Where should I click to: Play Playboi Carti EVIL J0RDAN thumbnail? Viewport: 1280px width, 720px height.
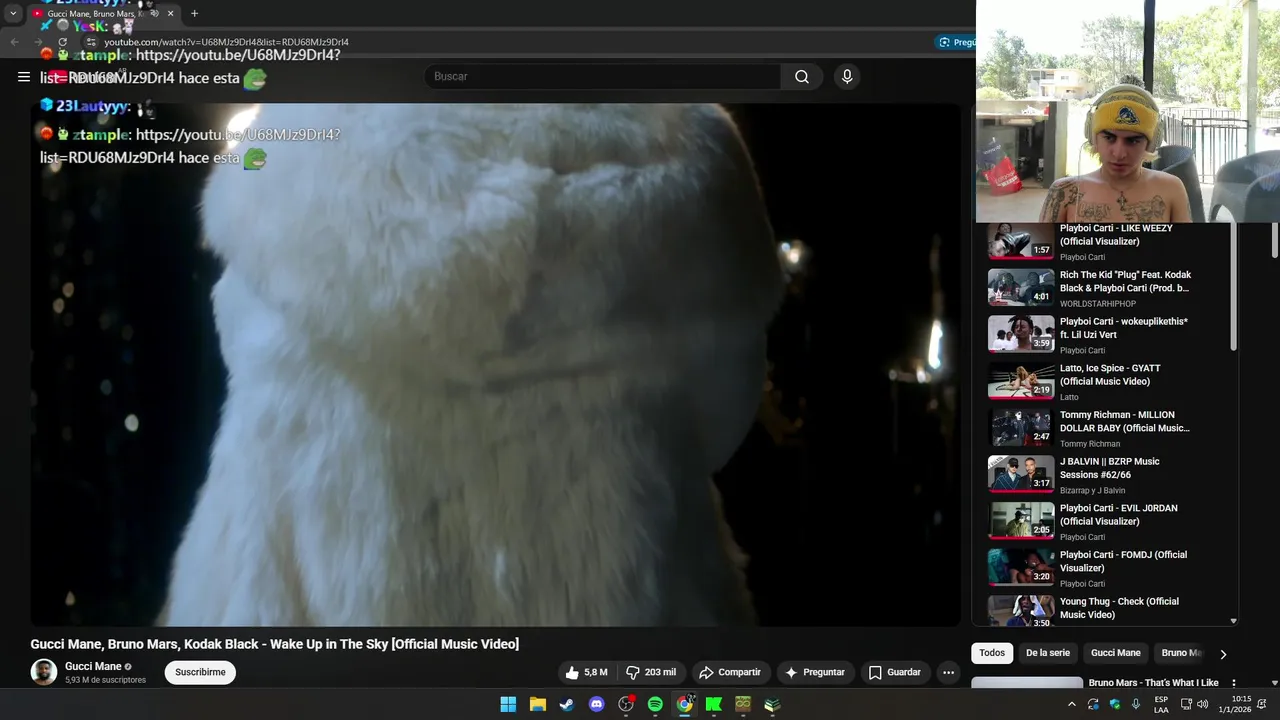click(1021, 520)
